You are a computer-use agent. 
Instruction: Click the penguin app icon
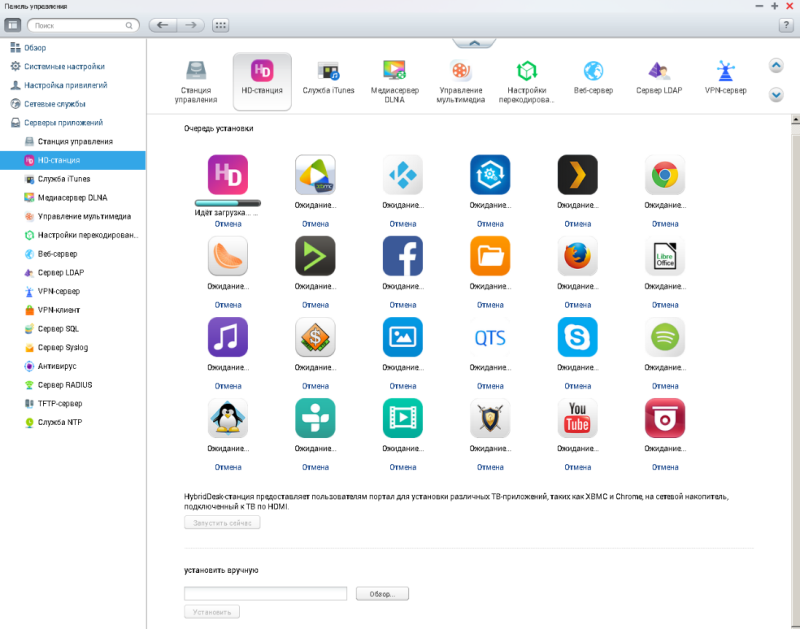tap(228, 418)
